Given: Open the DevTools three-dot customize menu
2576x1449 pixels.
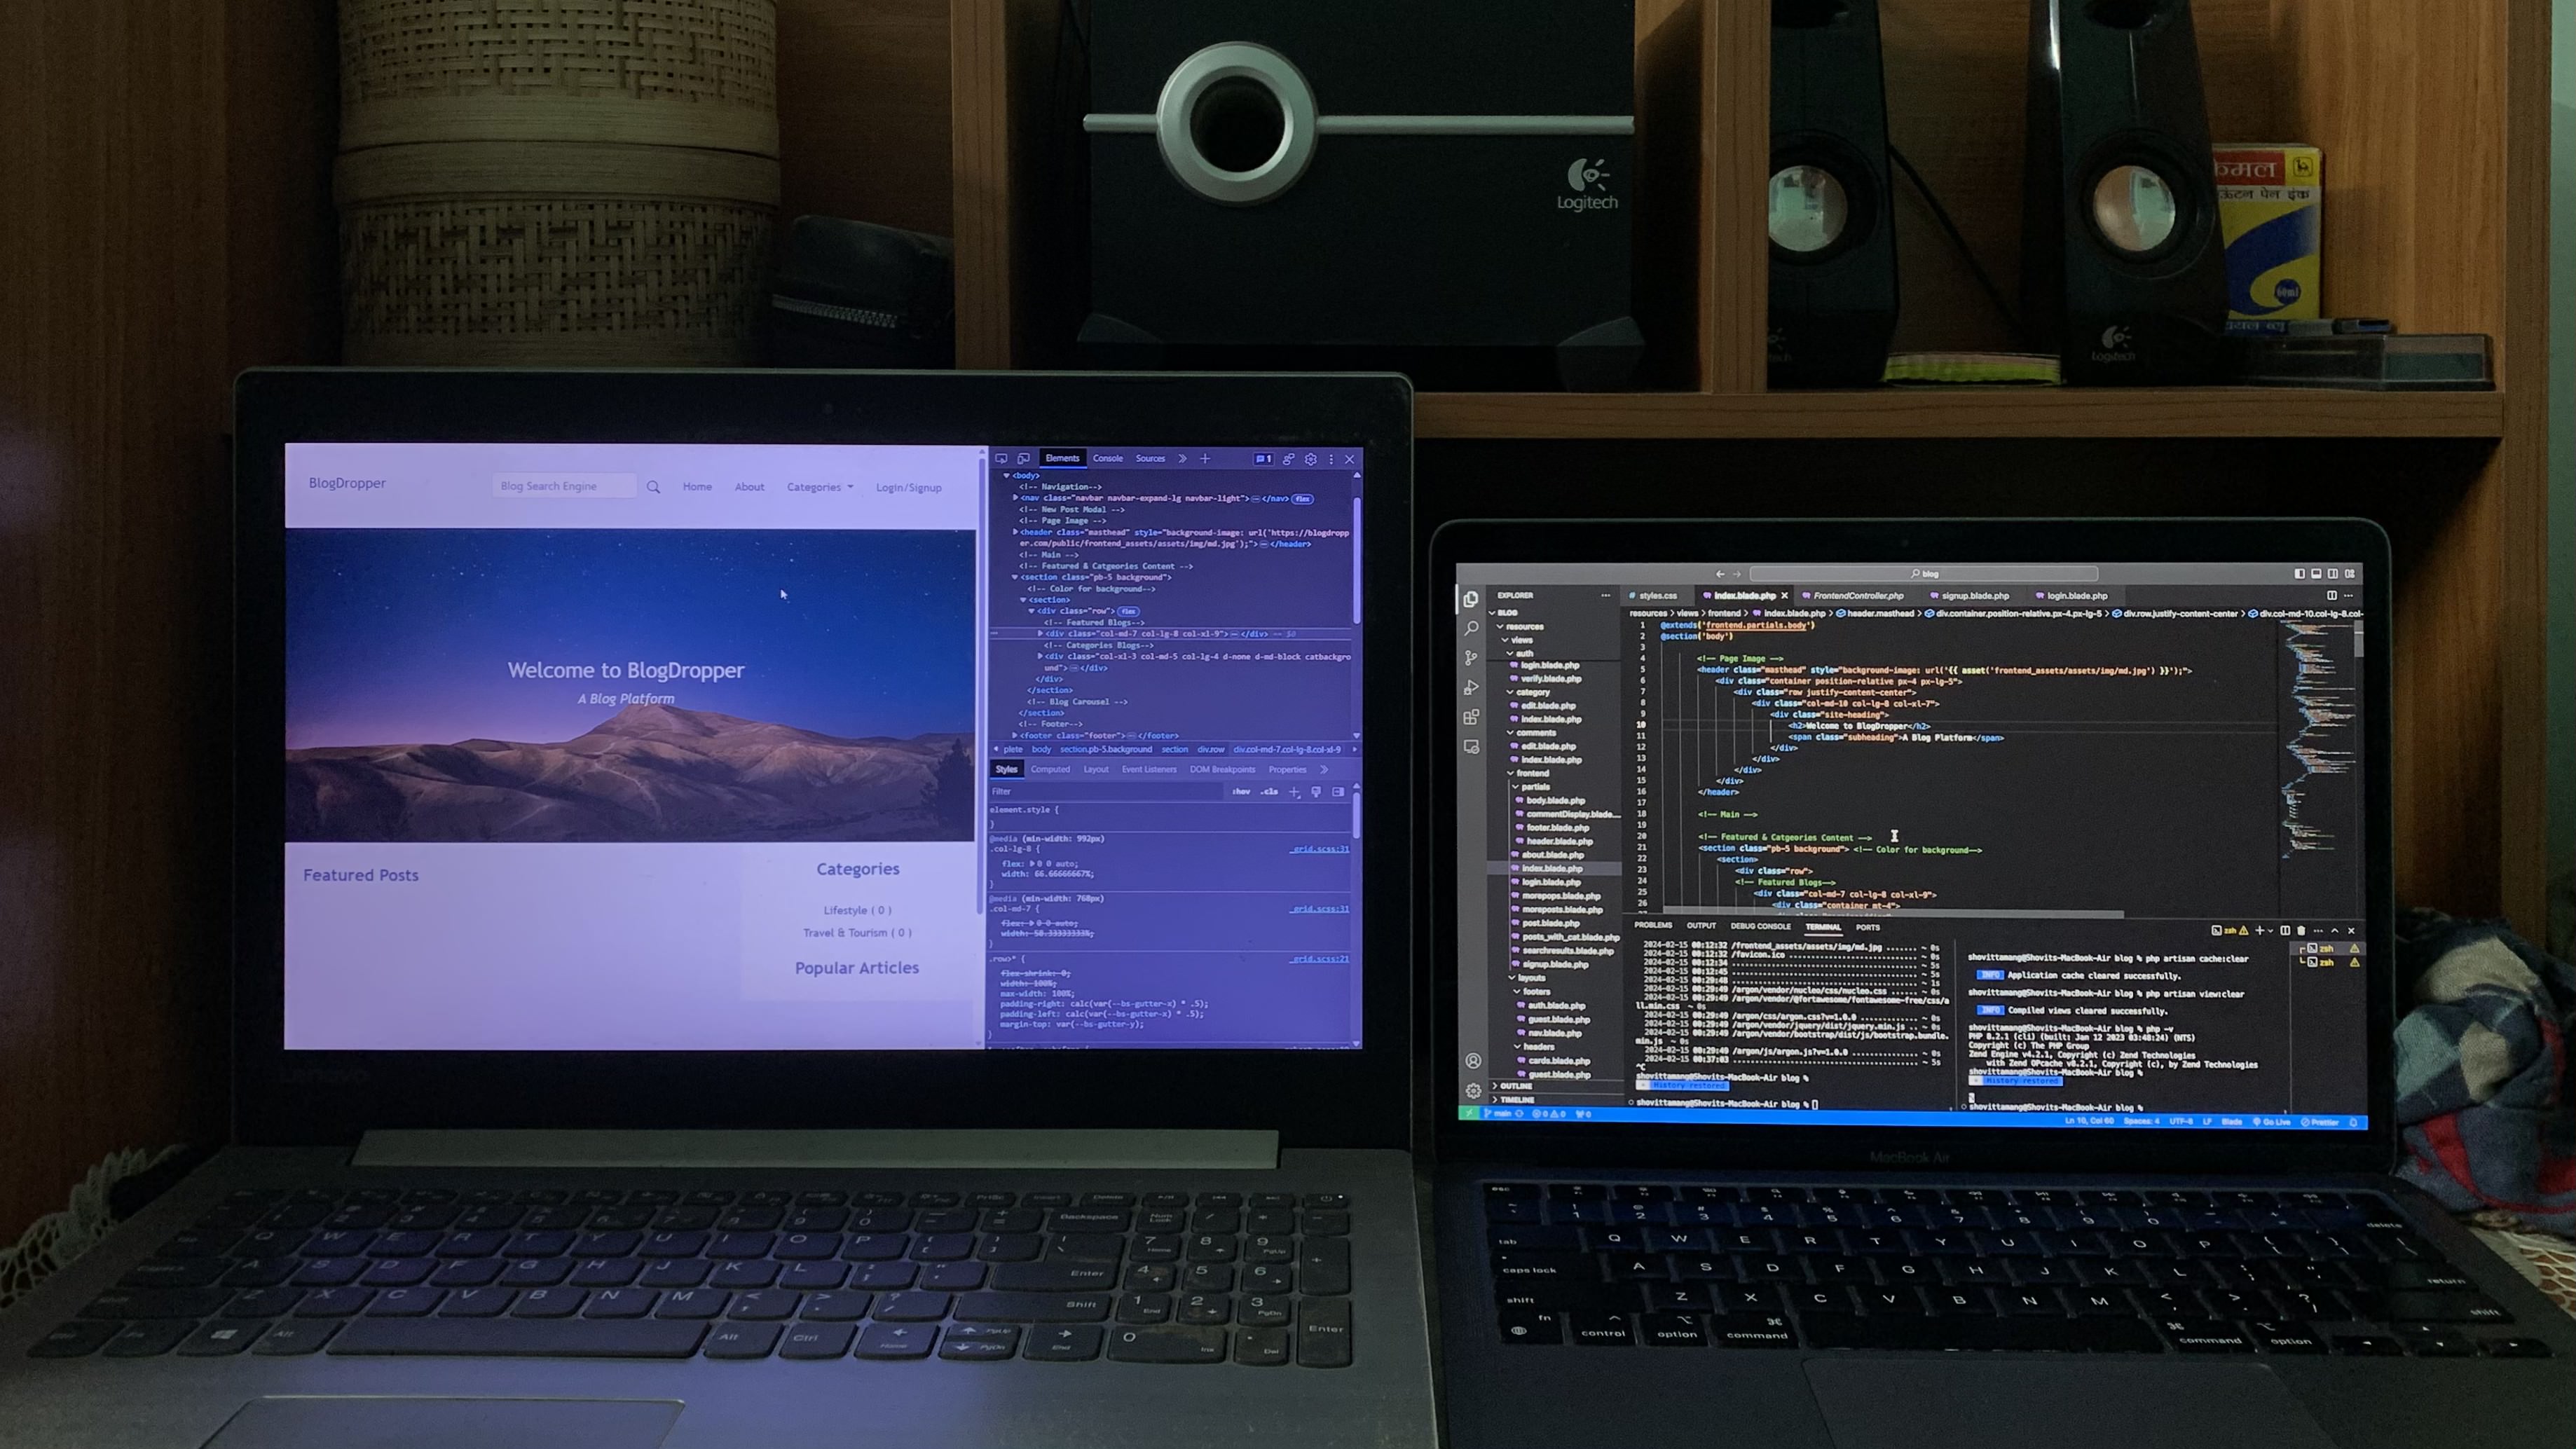Looking at the screenshot, I should [x=1331, y=459].
